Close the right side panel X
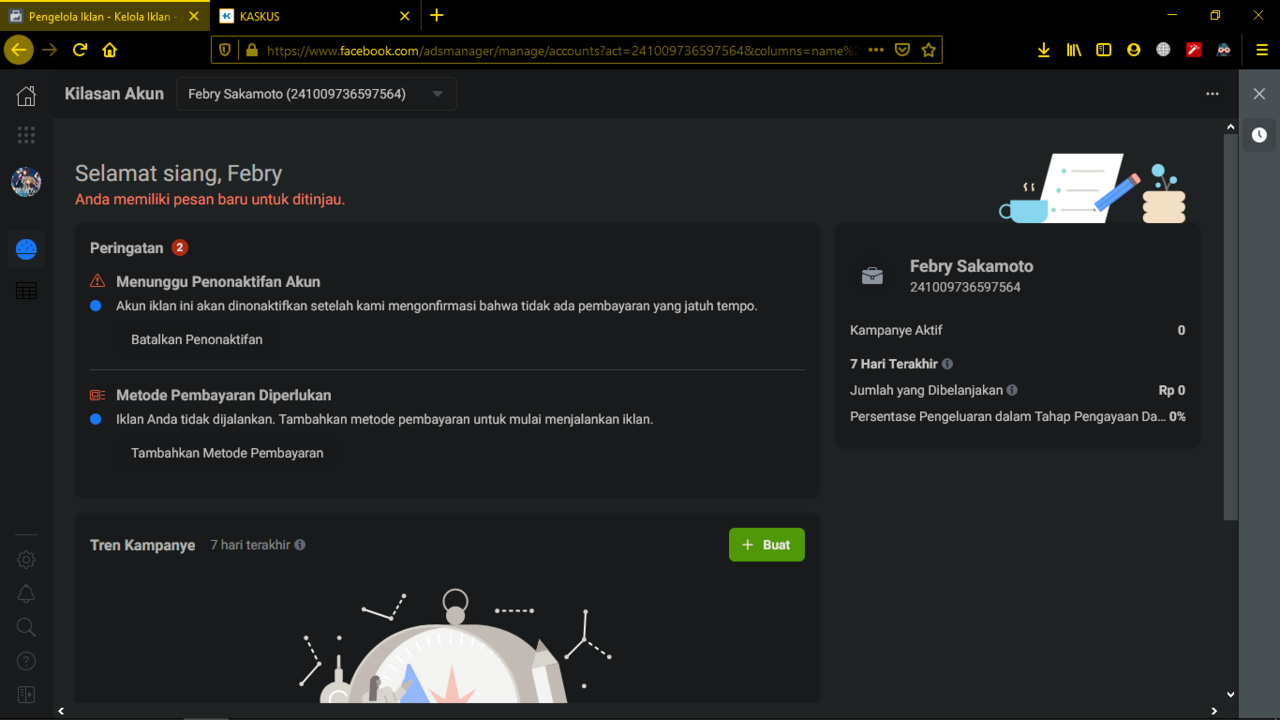The height and width of the screenshot is (720, 1280). coord(1259,93)
